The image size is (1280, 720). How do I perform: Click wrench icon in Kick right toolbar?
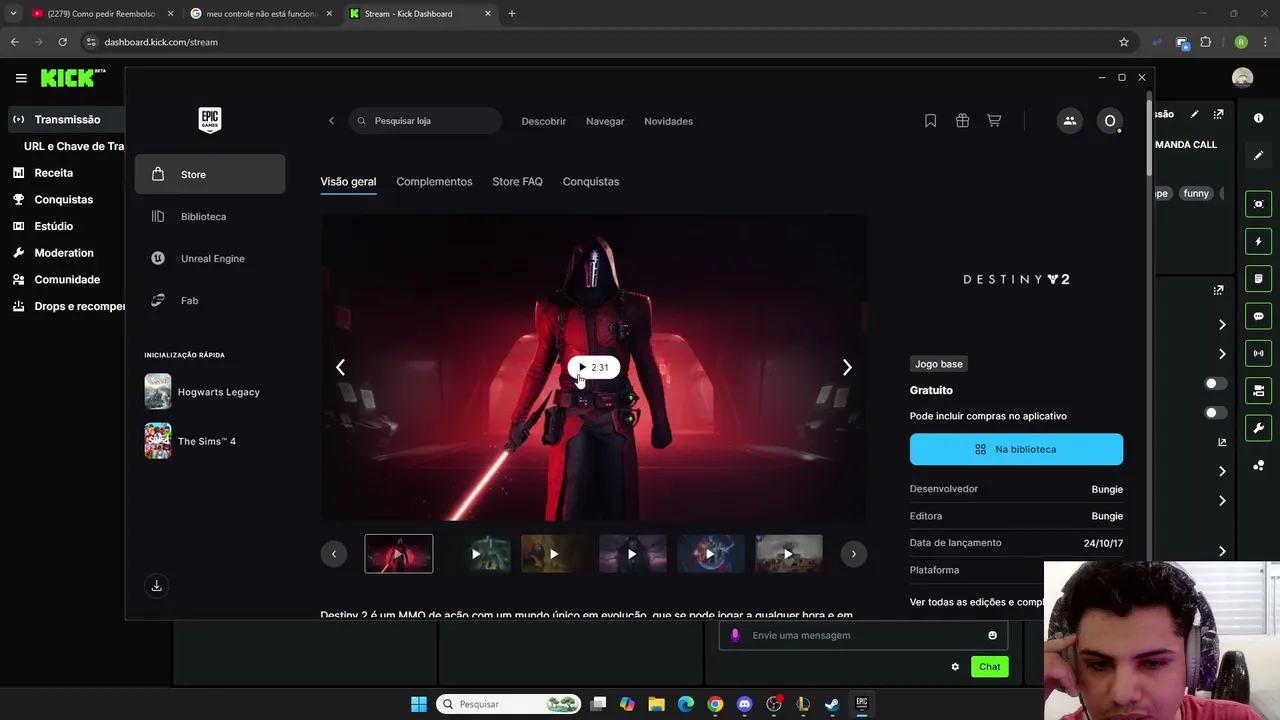coord(1259,428)
